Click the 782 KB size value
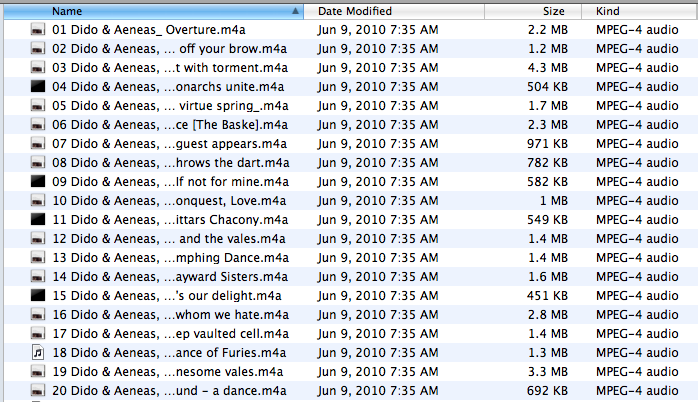The image size is (698, 402). coord(547,162)
